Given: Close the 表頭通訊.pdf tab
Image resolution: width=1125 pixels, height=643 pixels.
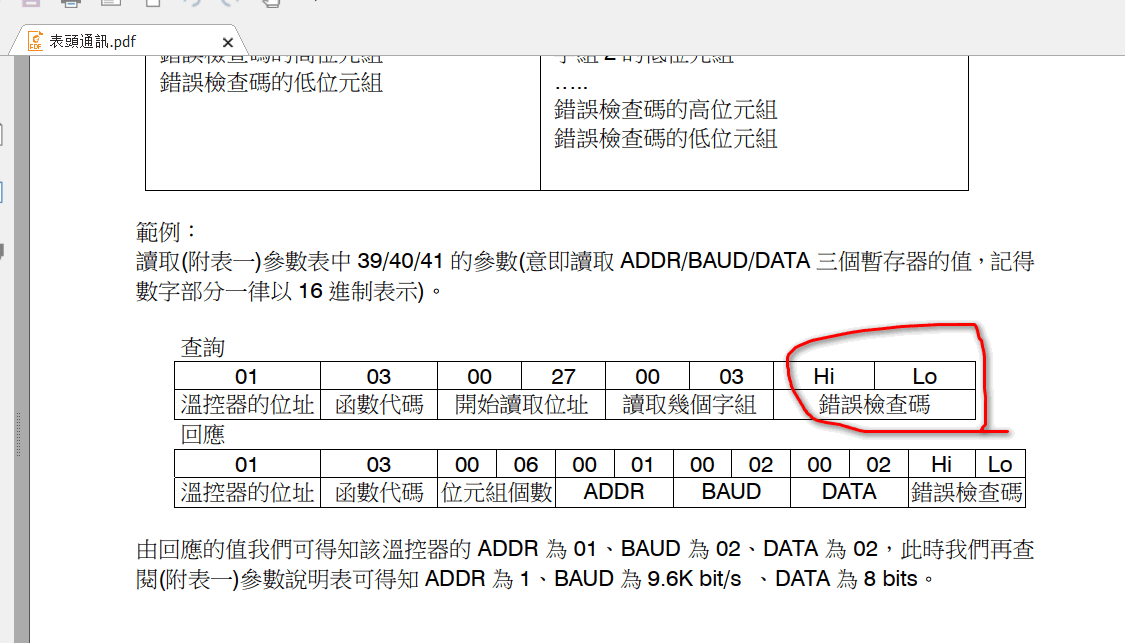Looking at the screenshot, I should 228,43.
